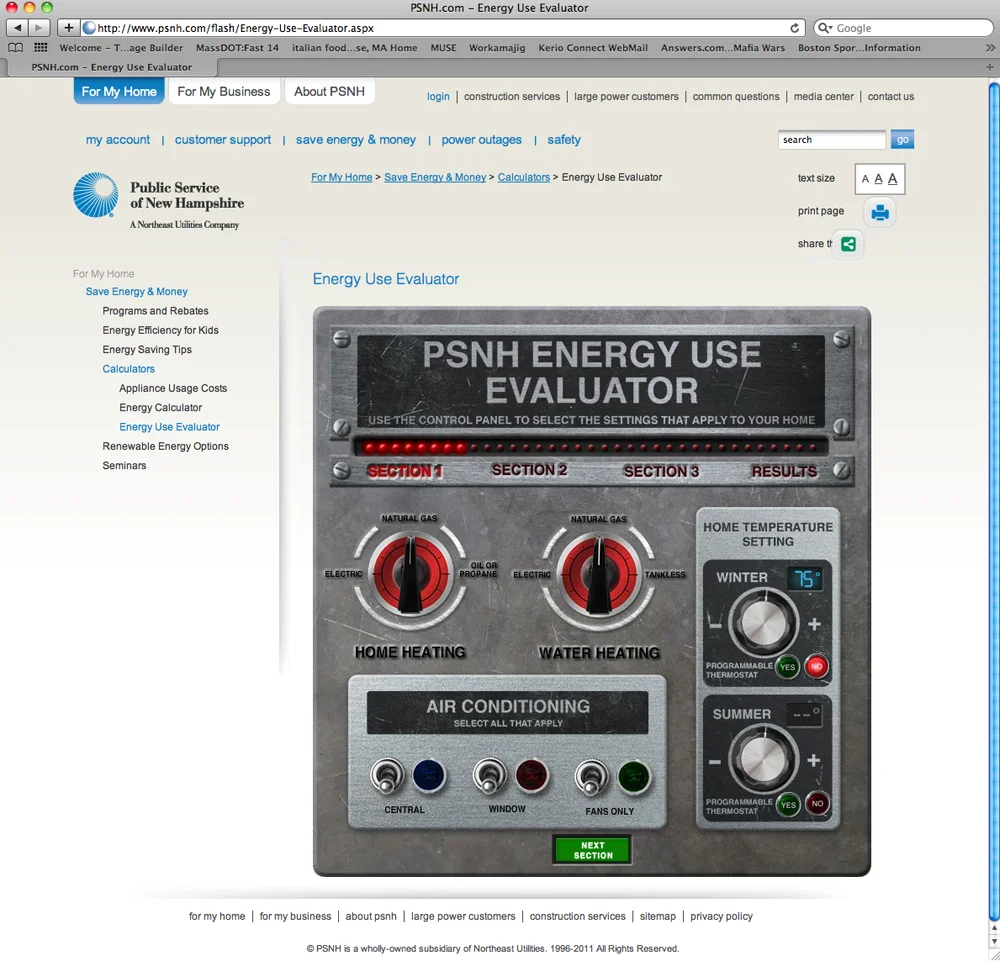The height and width of the screenshot is (961, 1000).
Task: Open the my account menu
Action: tap(118, 140)
